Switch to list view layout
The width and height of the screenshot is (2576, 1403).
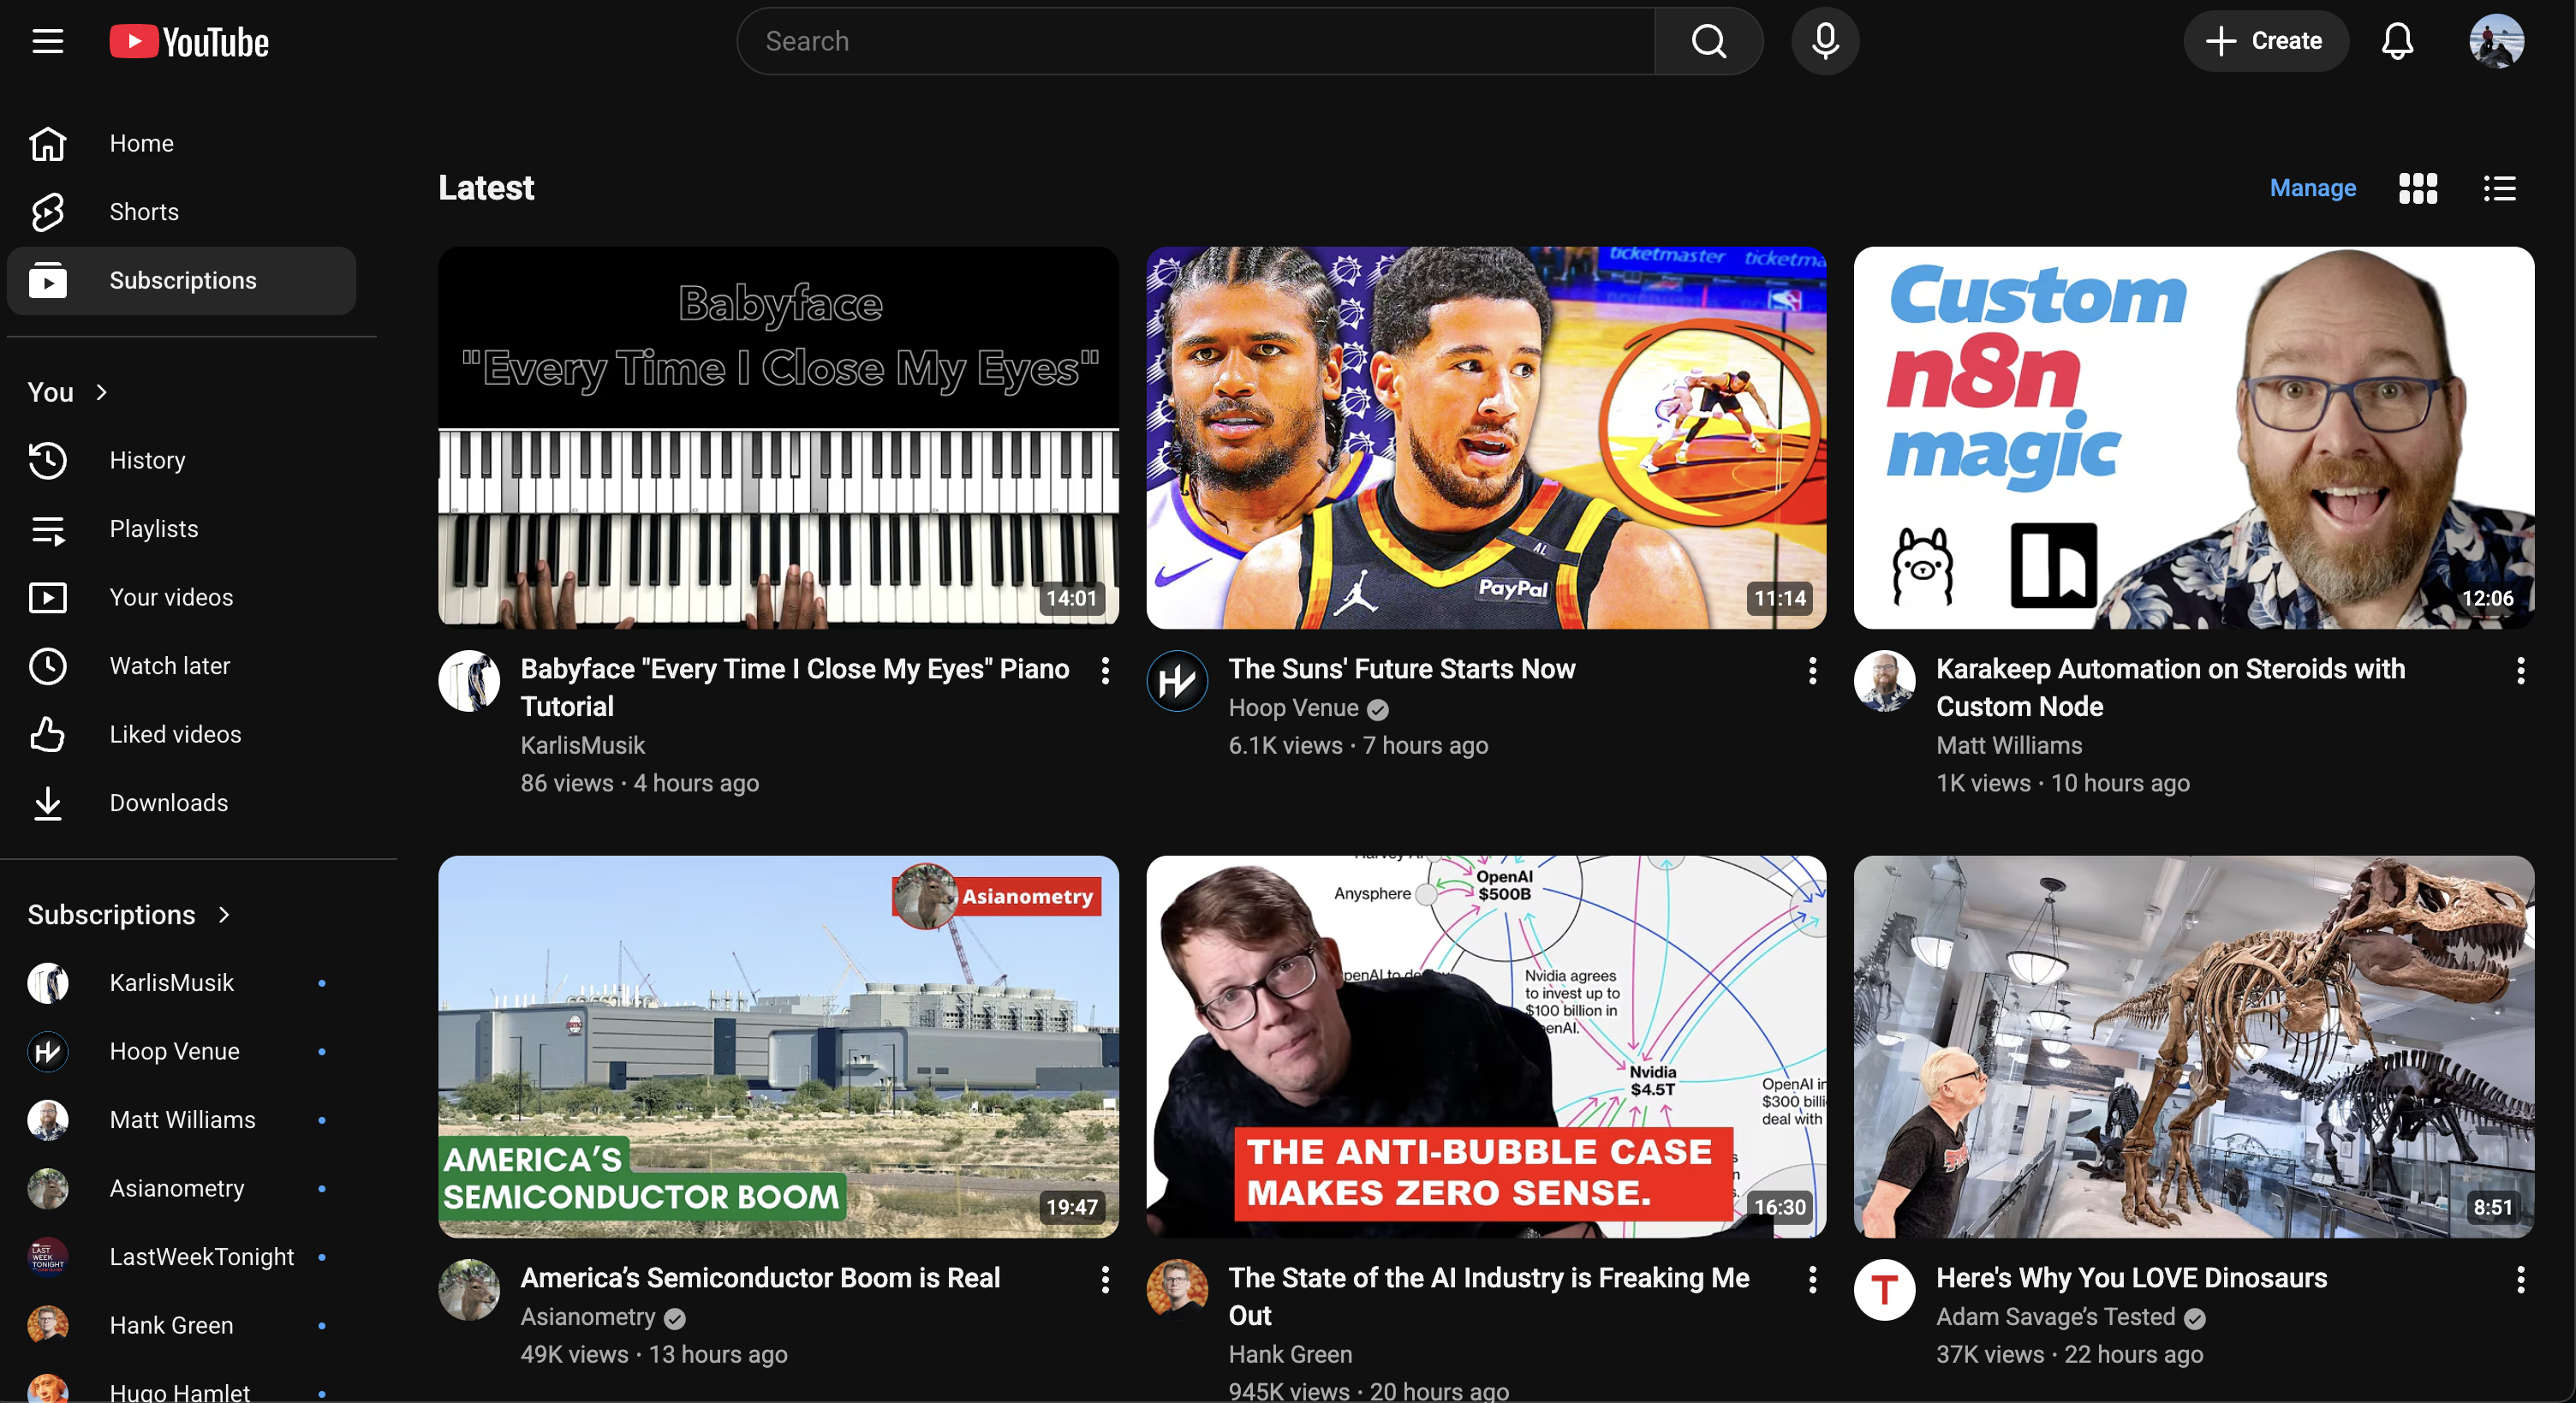click(2499, 188)
